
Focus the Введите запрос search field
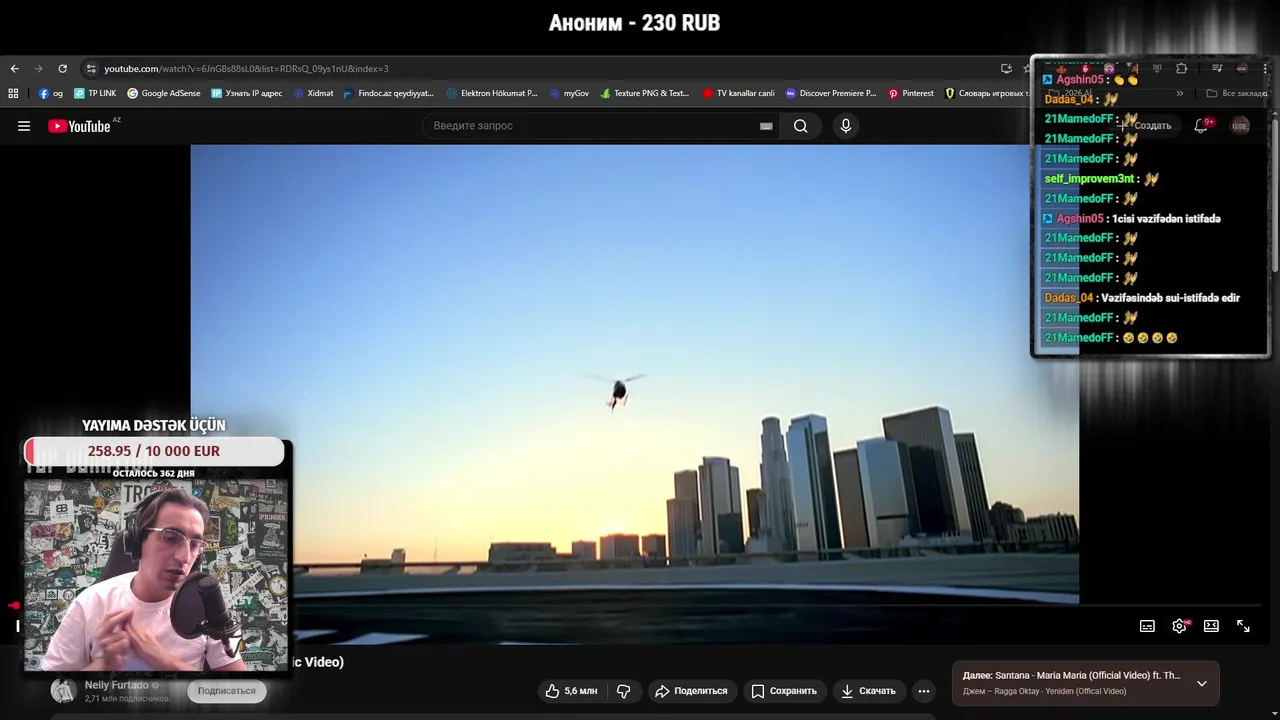point(590,126)
